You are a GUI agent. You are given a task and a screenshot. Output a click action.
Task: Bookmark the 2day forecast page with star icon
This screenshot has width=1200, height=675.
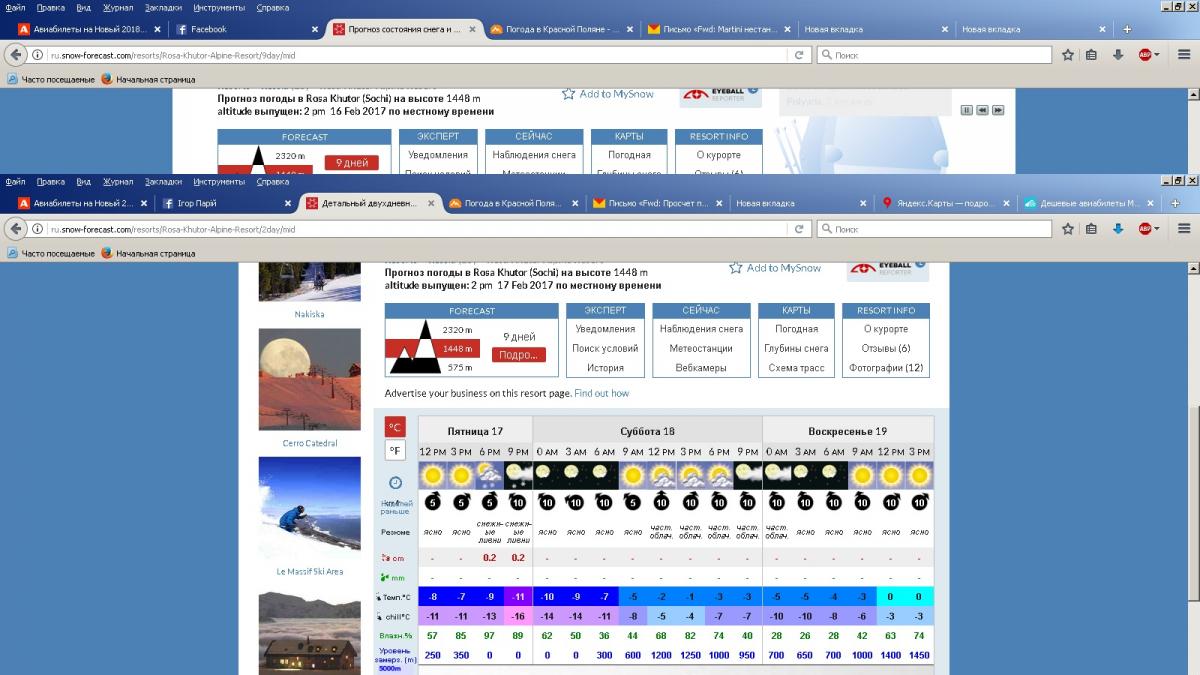(x=1068, y=229)
